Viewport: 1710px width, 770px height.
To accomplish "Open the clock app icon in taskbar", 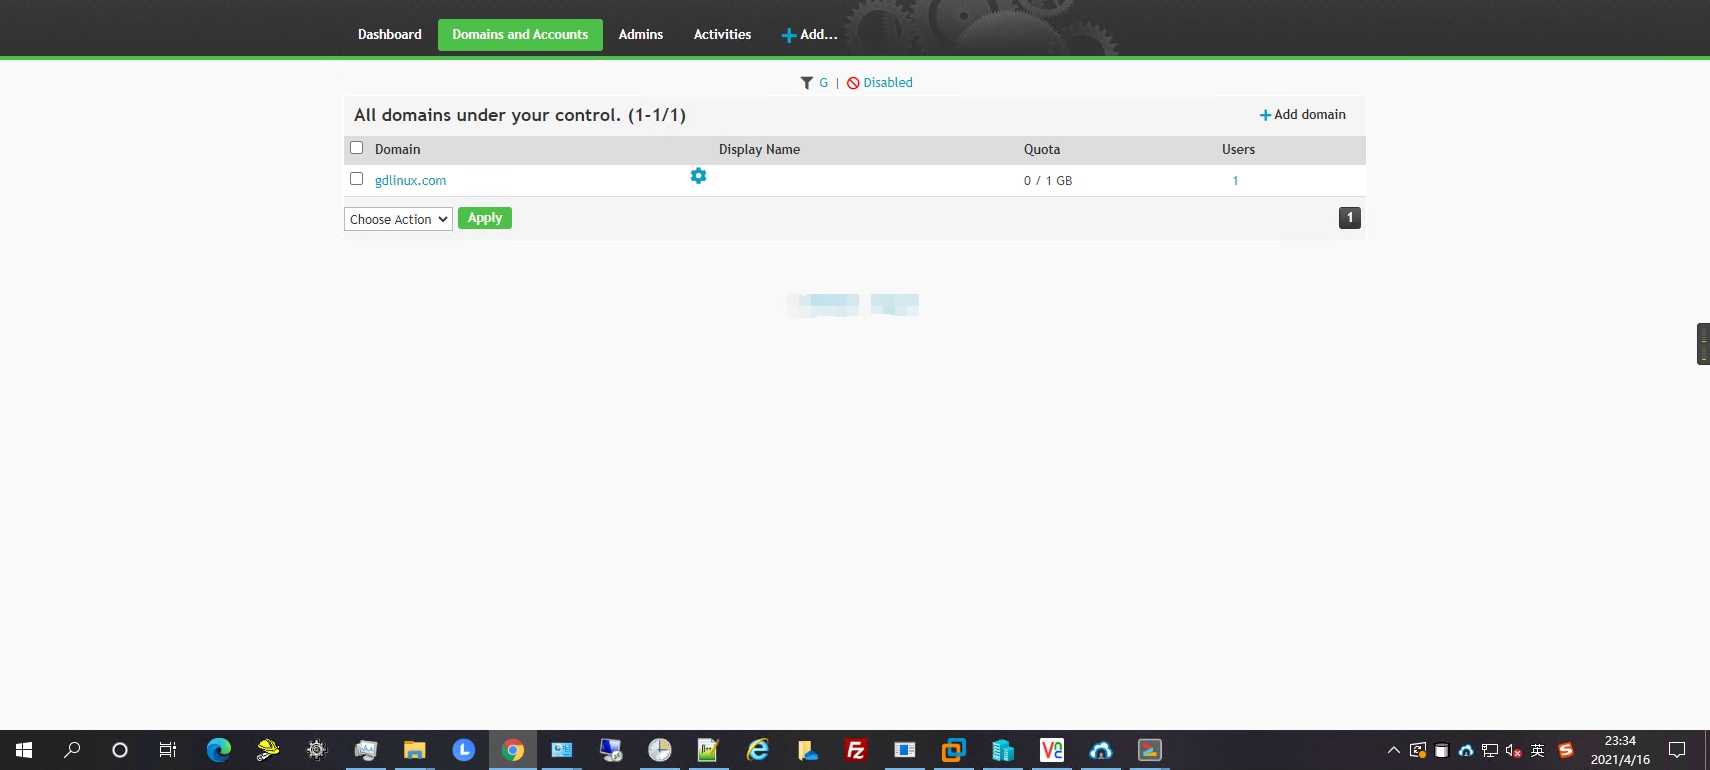I will (x=659, y=750).
